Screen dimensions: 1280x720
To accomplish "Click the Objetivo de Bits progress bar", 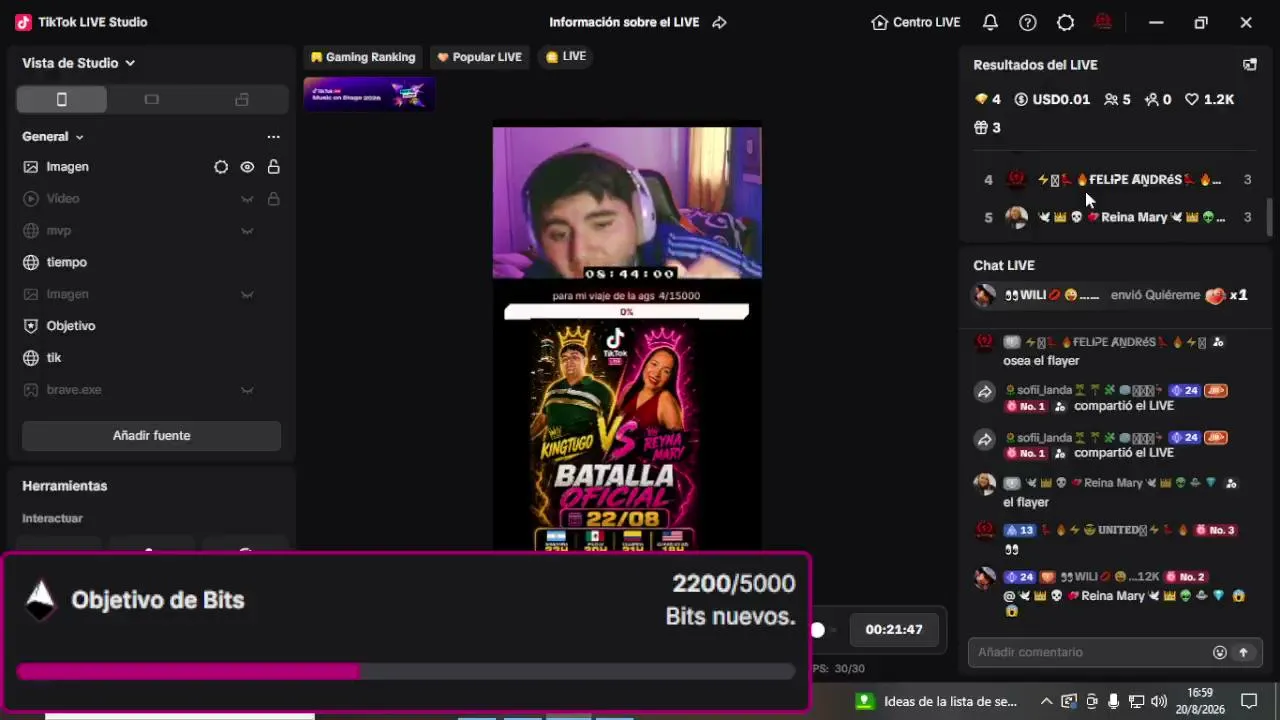I will click(406, 672).
